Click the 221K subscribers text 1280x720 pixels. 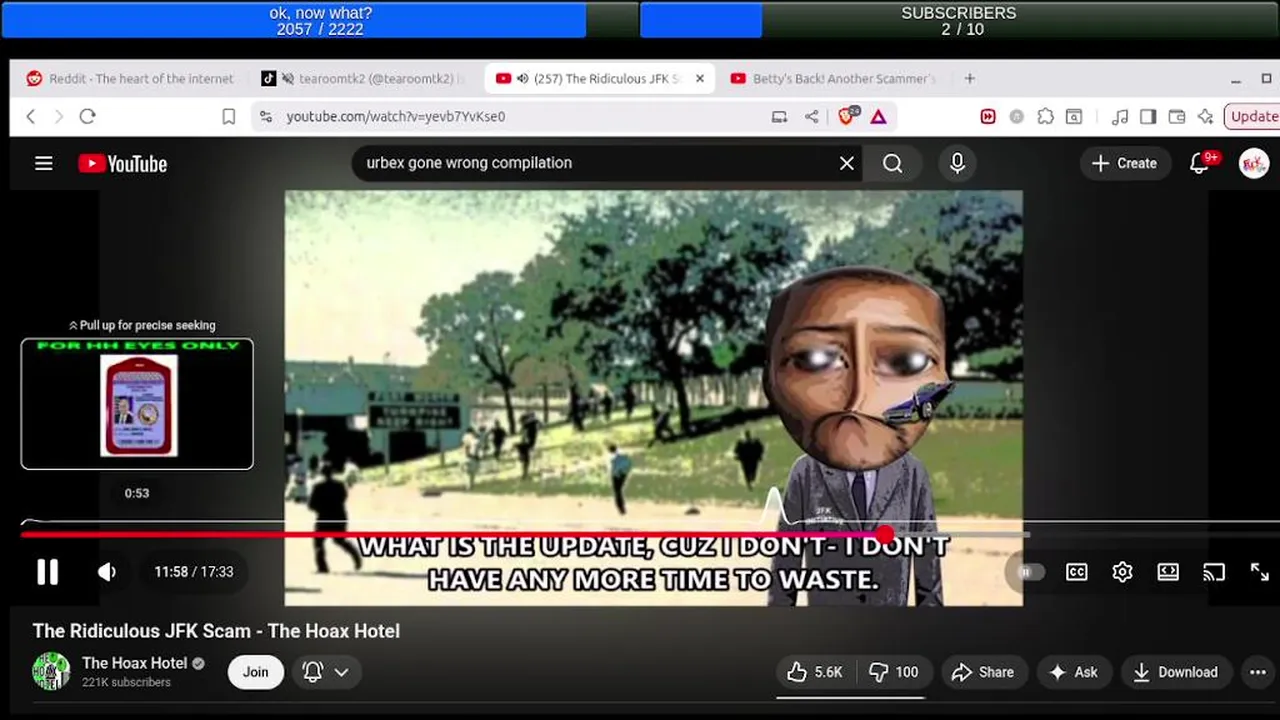(x=126, y=682)
